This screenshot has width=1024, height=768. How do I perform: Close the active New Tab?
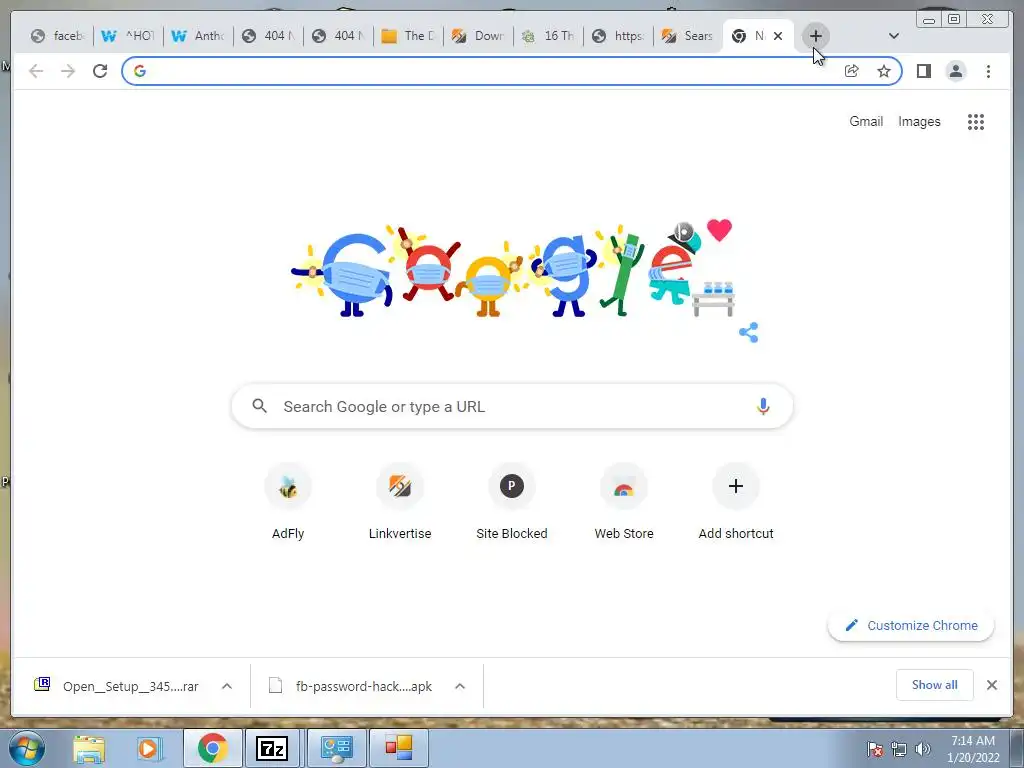(778, 36)
